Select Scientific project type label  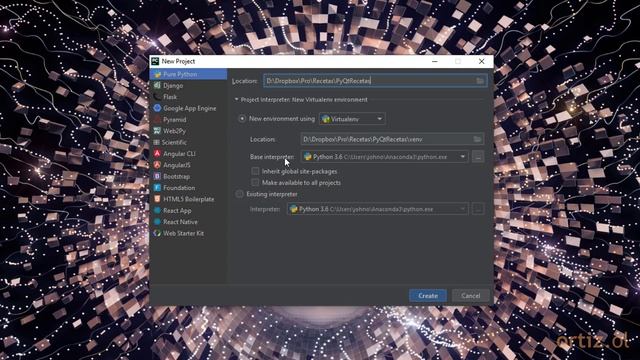click(x=174, y=142)
